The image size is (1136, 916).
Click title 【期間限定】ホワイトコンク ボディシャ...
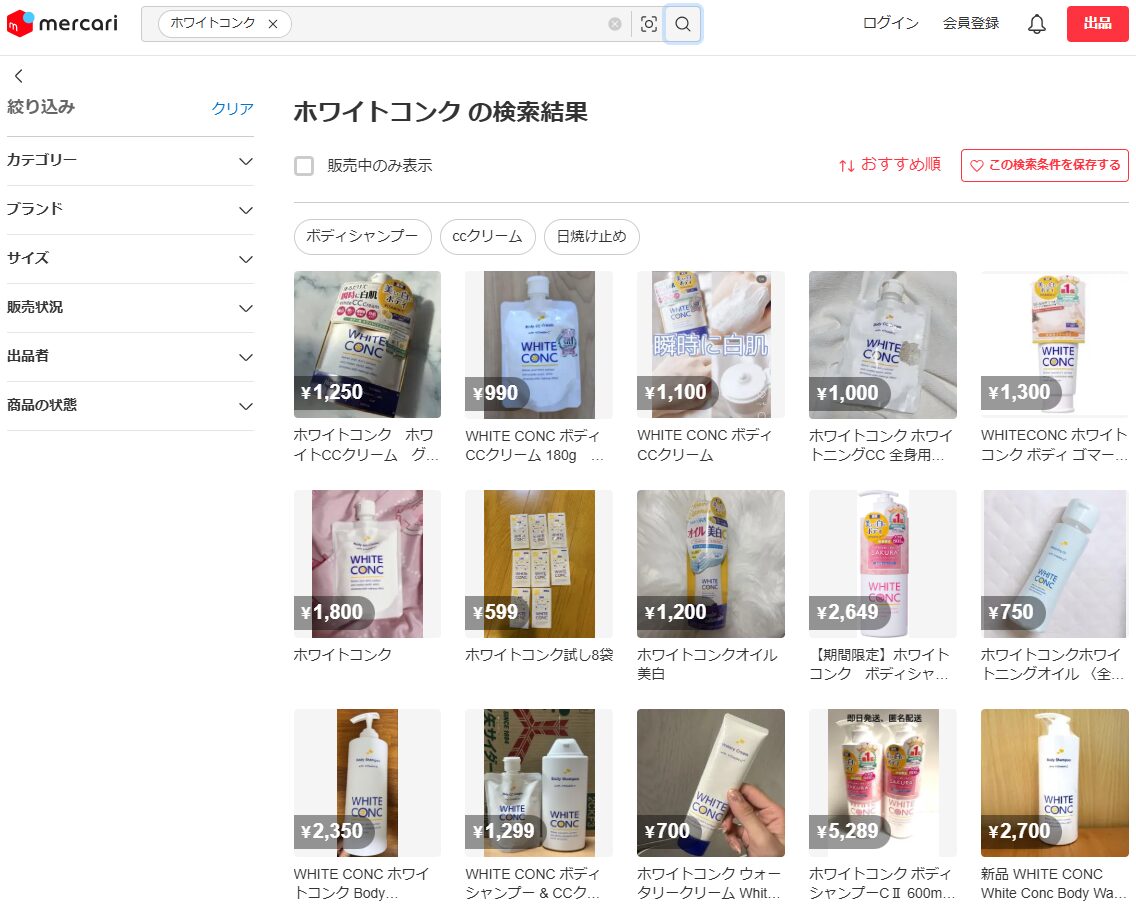pyautogui.click(x=879, y=664)
